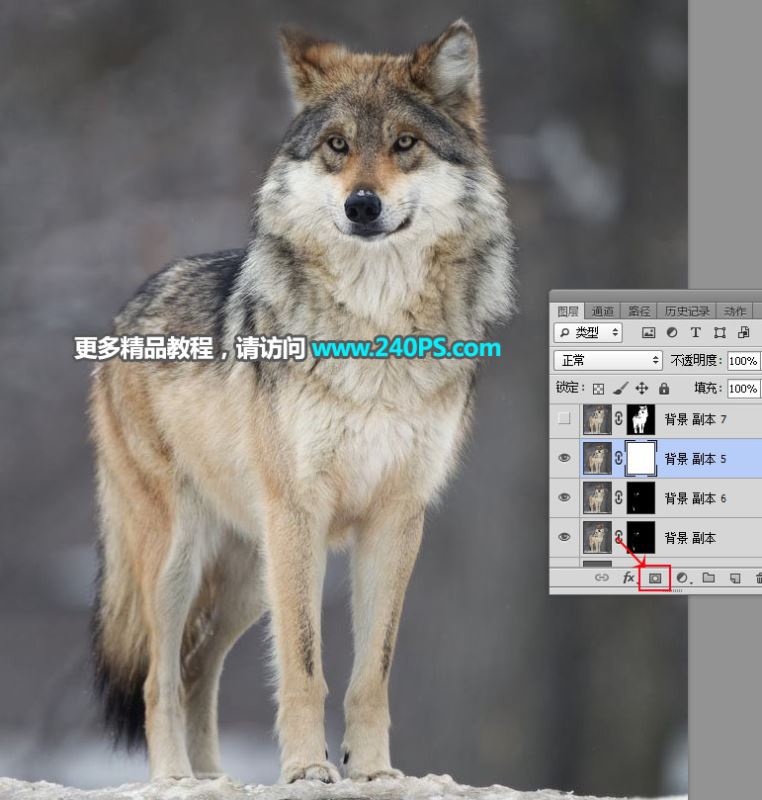This screenshot has height=800, width=762.
Task: Filter layers by text layer type
Action: pos(695,332)
